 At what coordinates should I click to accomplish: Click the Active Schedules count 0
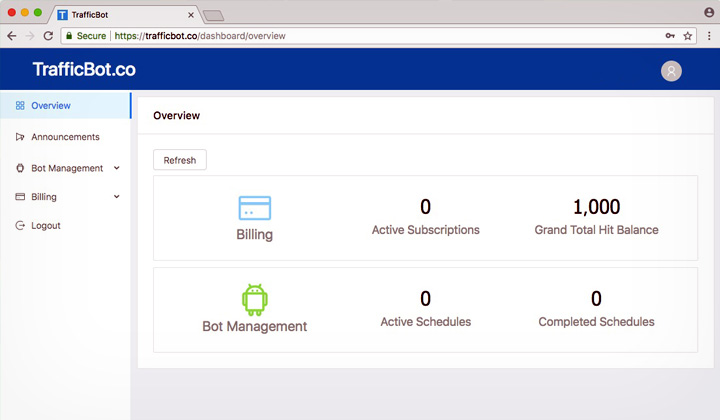click(x=426, y=298)
